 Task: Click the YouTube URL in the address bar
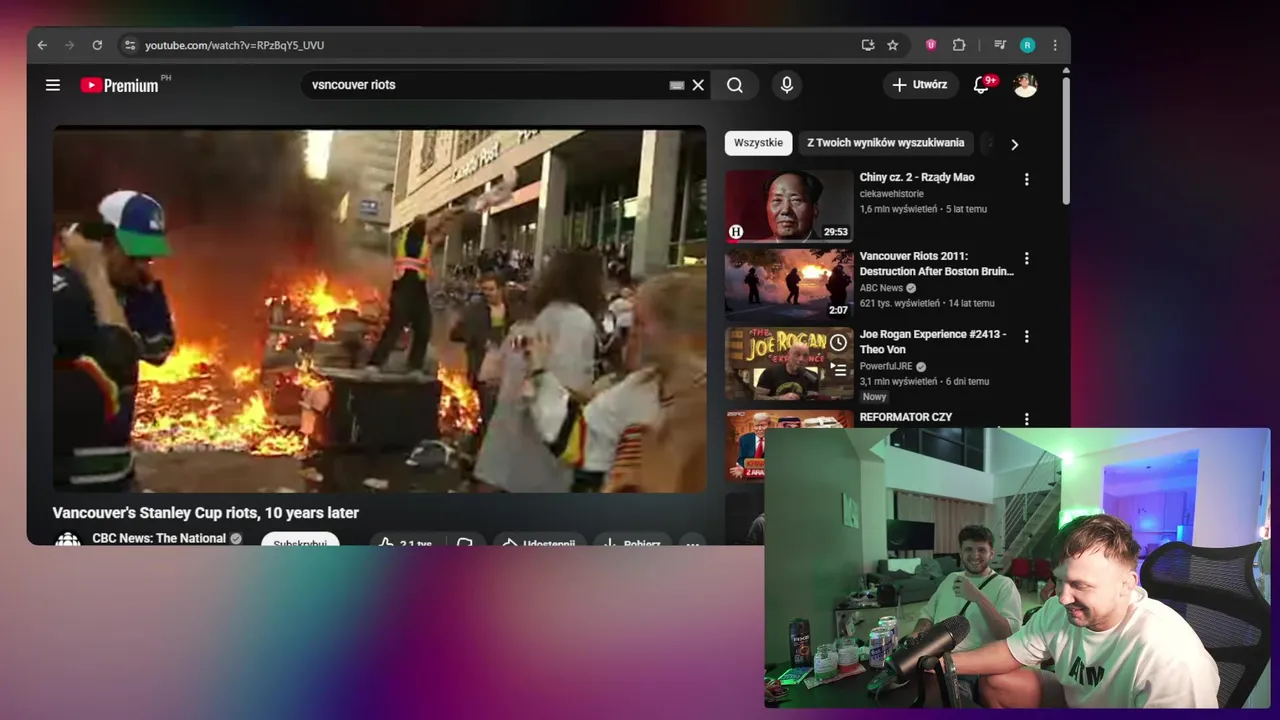coord(234,45)
